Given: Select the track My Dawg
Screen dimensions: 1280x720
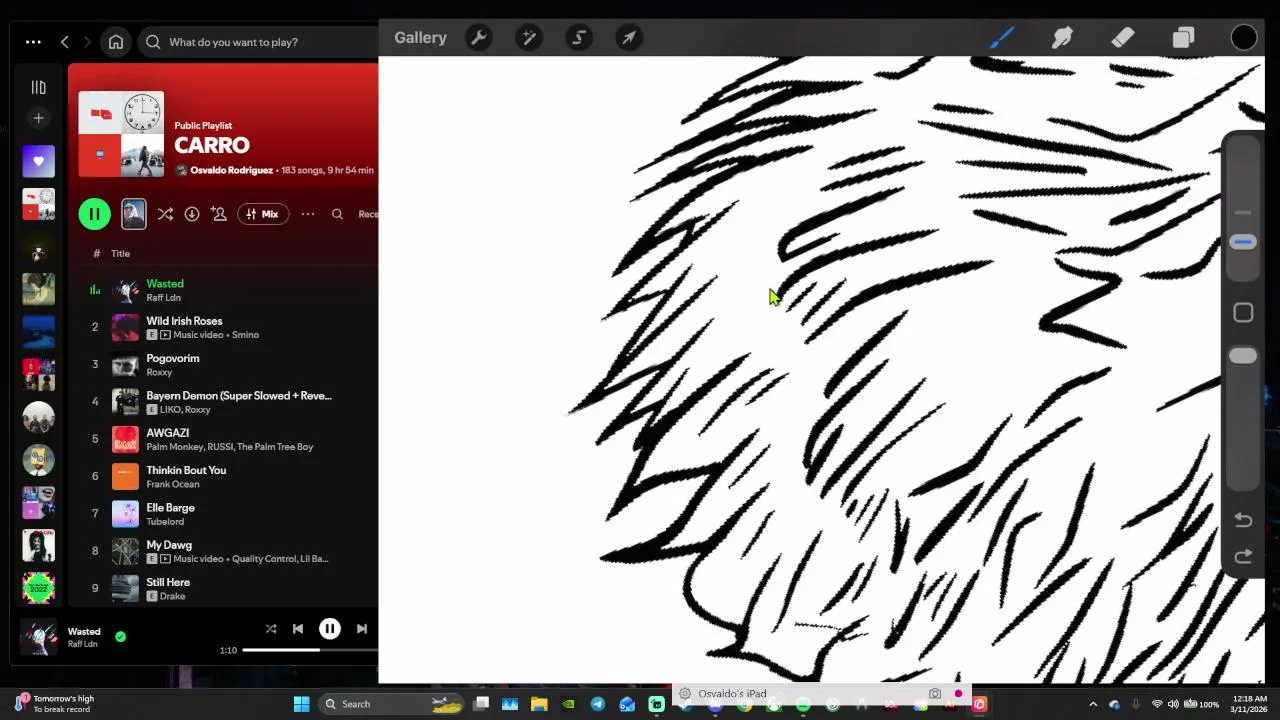Looking at the screenshot, I should pyautogui.click(x=169, y=545).
